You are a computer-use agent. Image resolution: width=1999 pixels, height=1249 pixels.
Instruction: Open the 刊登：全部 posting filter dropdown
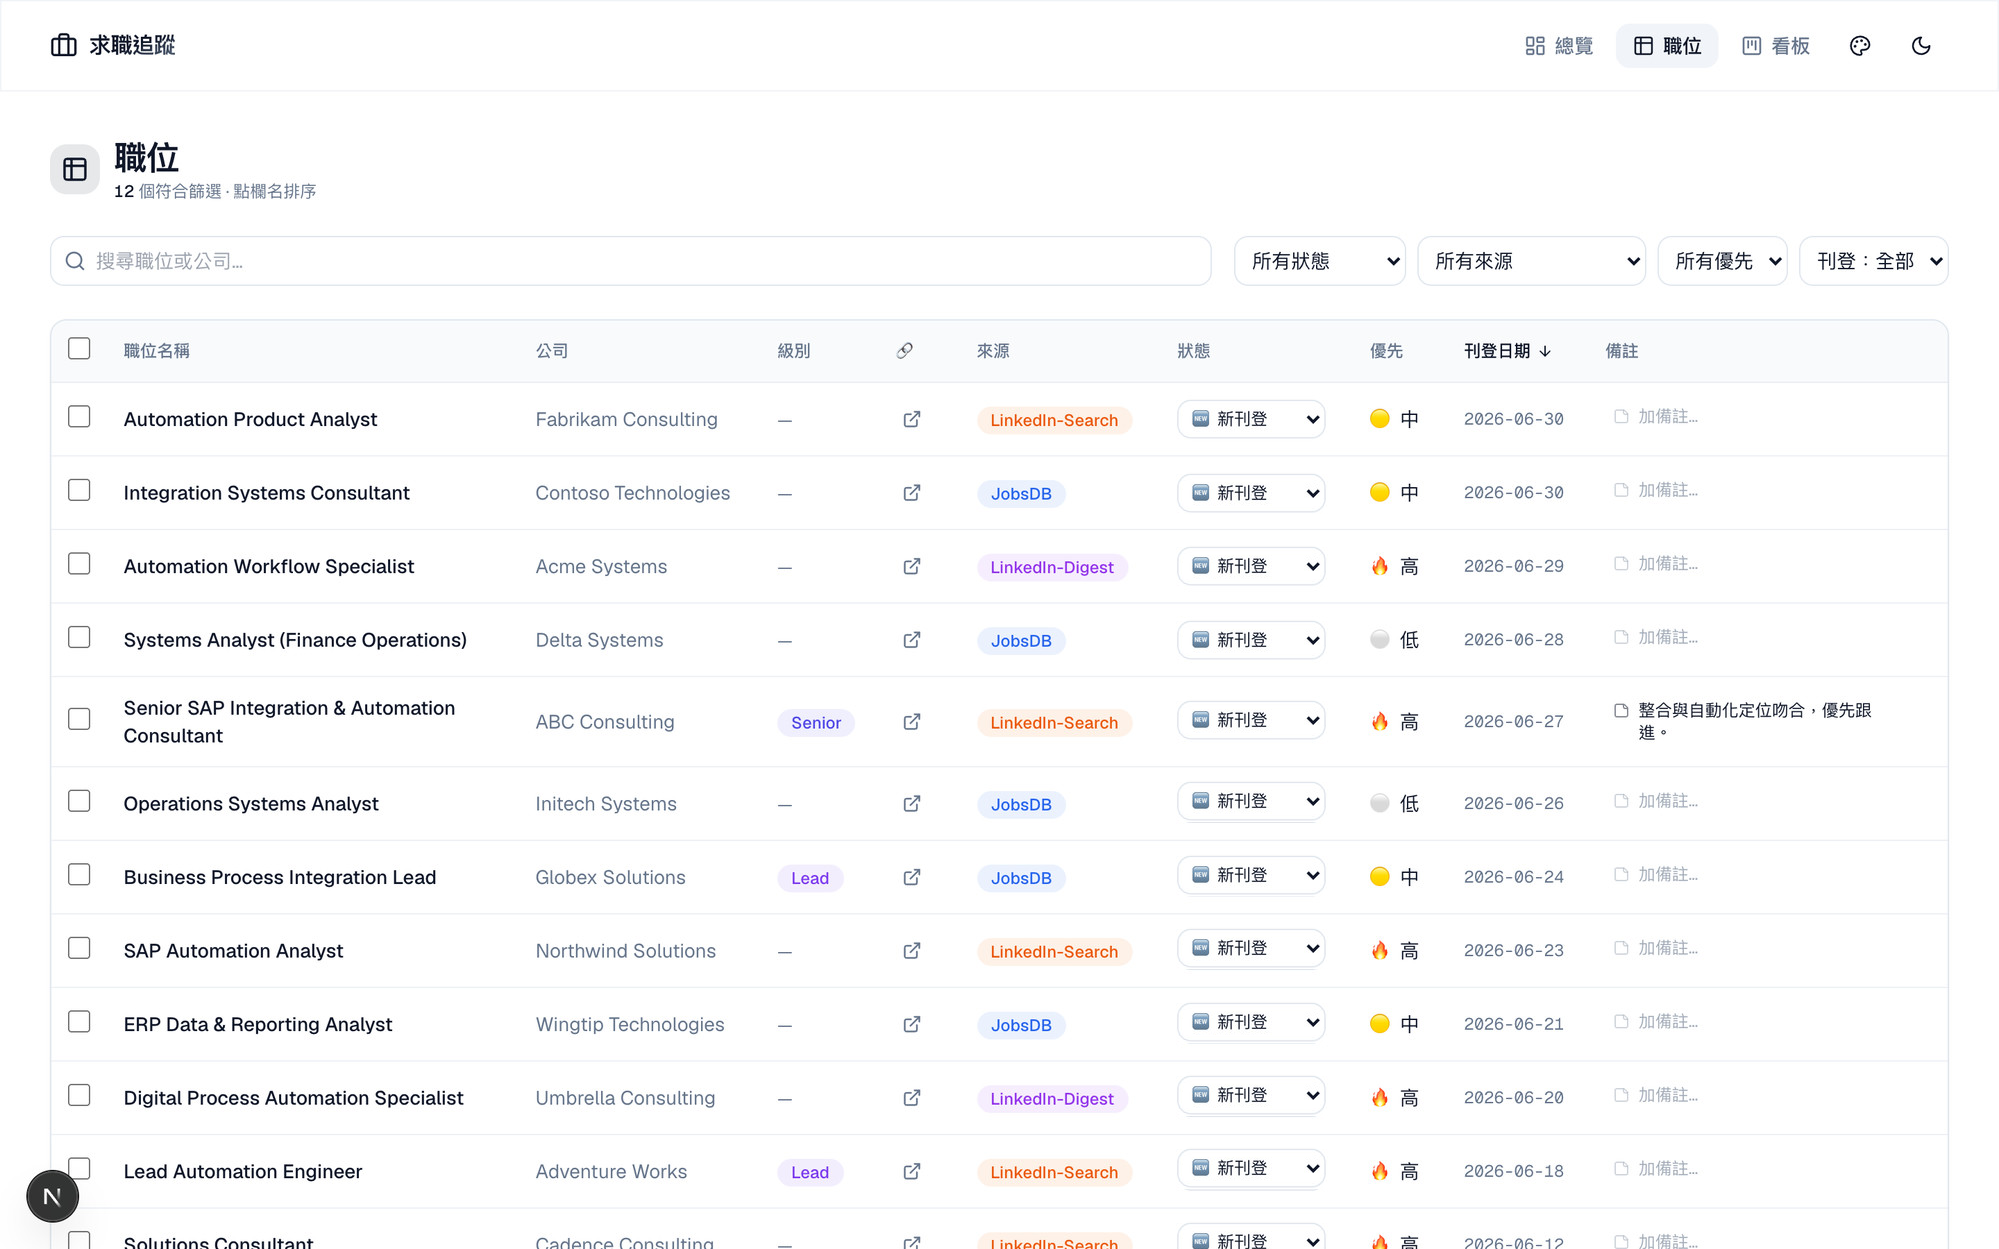pyautogui.click(x=1873, y=261)
